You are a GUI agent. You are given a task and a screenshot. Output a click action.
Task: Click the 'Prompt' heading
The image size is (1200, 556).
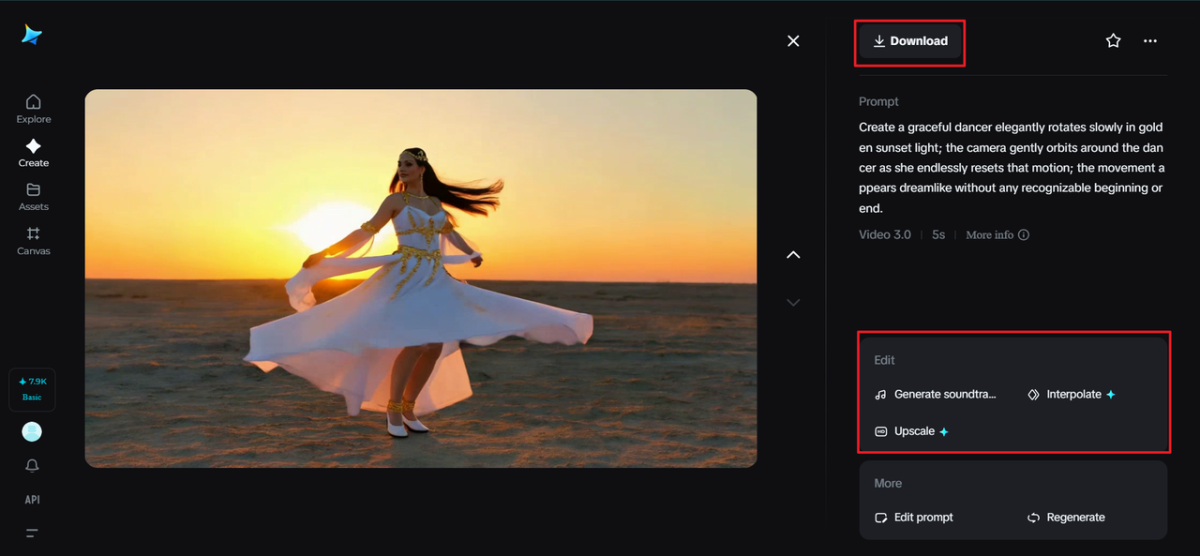click(x=879, y=102)
